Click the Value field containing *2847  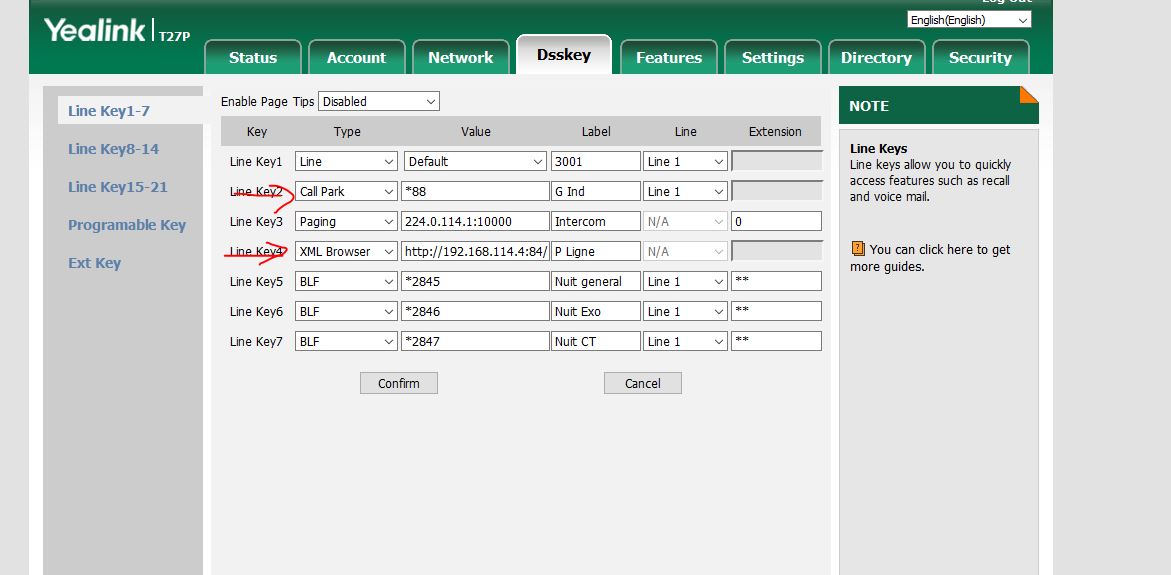pyautogui.click(x=475, y=341)
